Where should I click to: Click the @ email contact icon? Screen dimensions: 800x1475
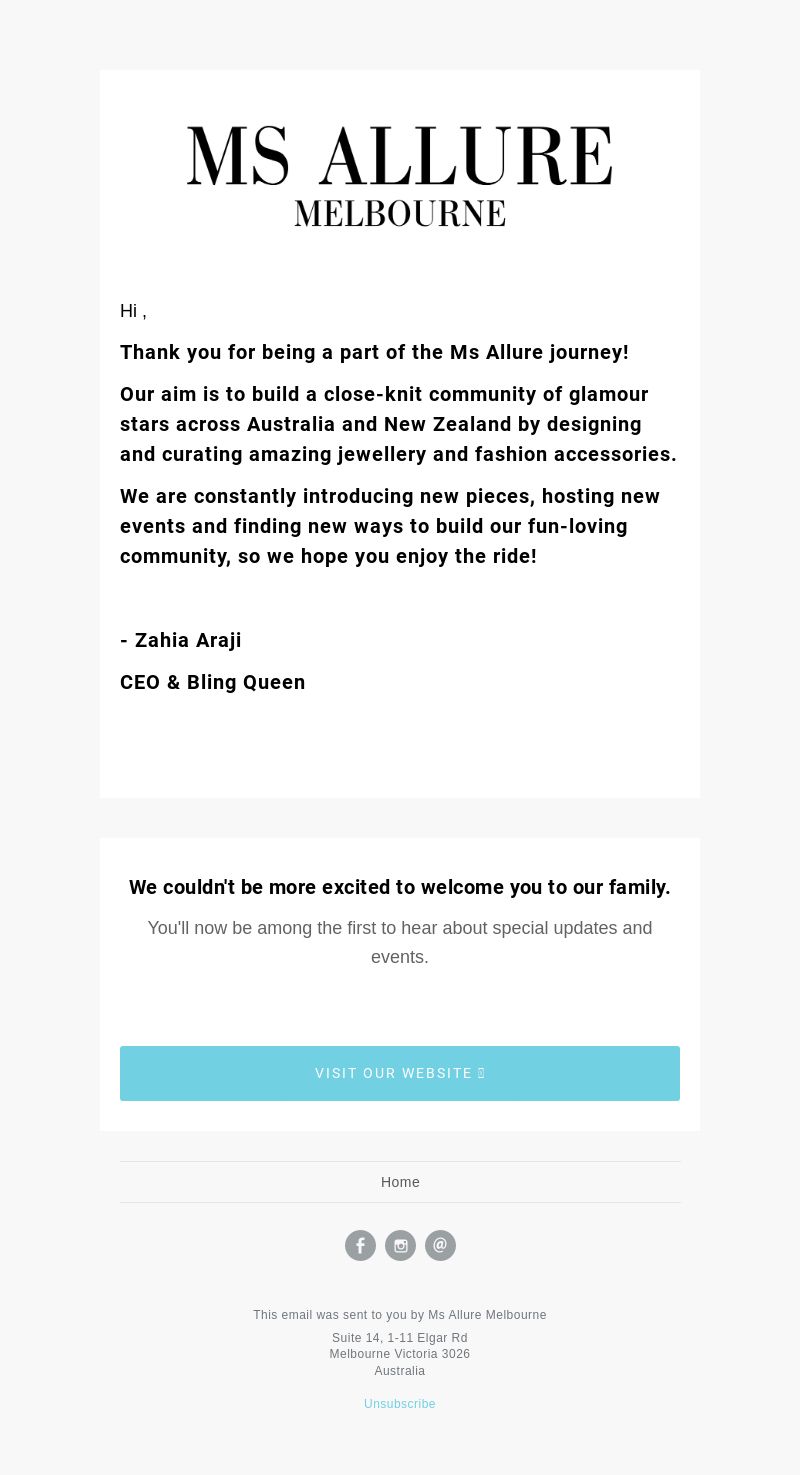[440, 1245]
